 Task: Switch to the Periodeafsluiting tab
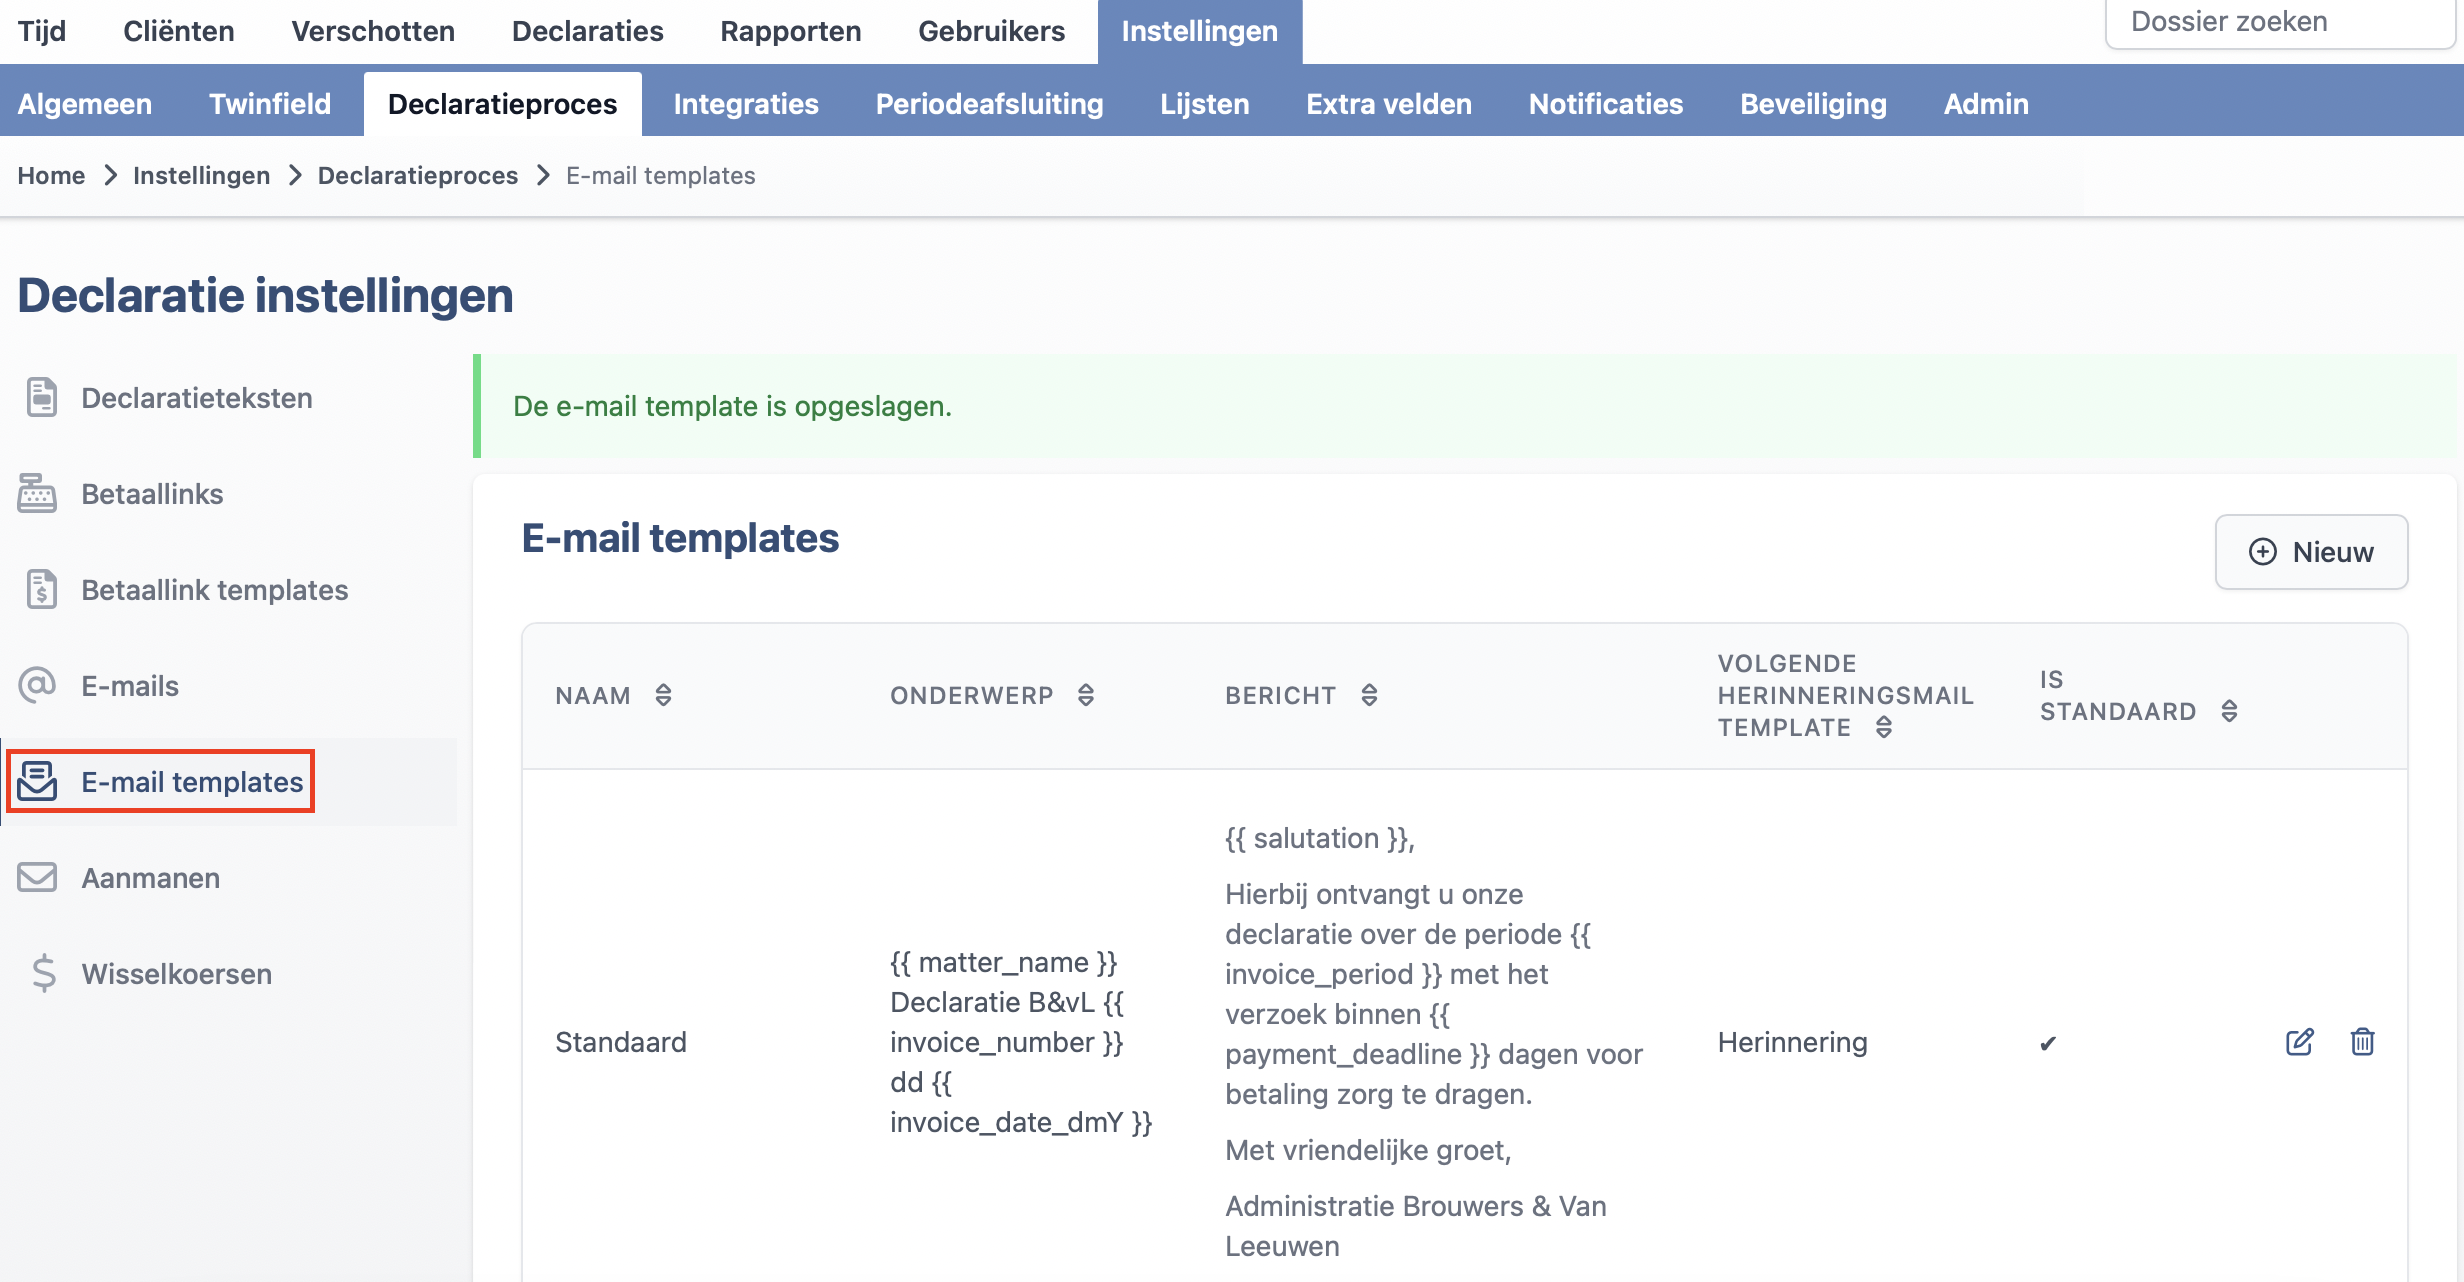pyautogui.click(x=990, y=104)
